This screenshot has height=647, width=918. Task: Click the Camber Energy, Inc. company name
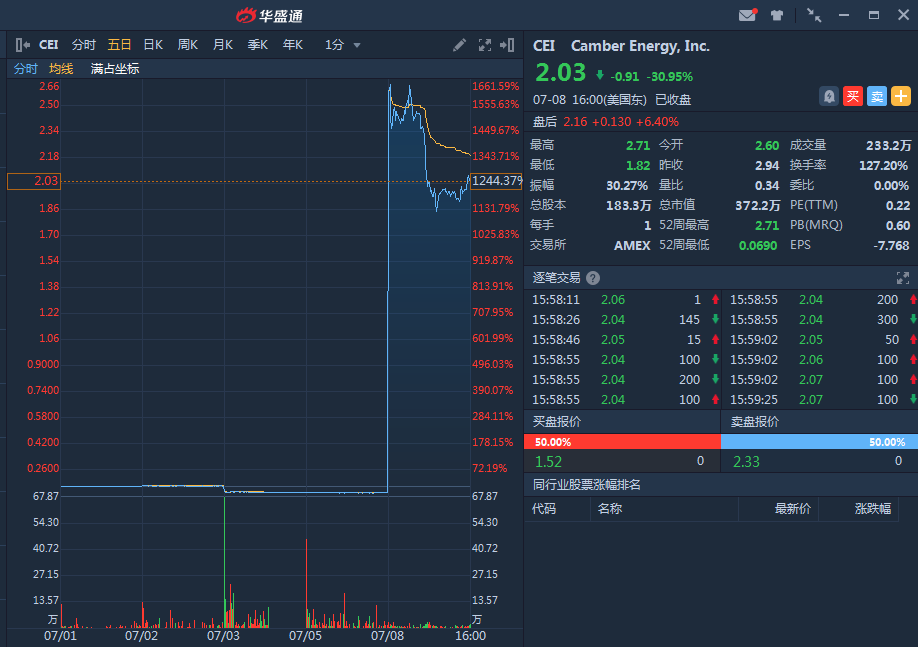tap(640, 46)
